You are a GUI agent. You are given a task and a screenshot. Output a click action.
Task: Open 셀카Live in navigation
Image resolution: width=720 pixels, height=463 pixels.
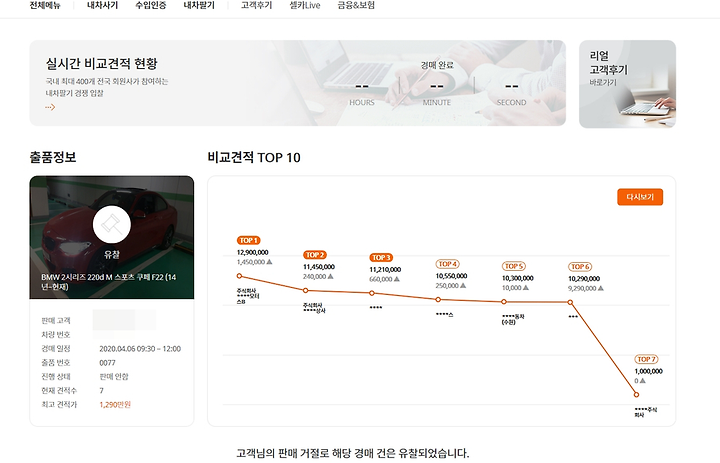[x=305, y=6]
